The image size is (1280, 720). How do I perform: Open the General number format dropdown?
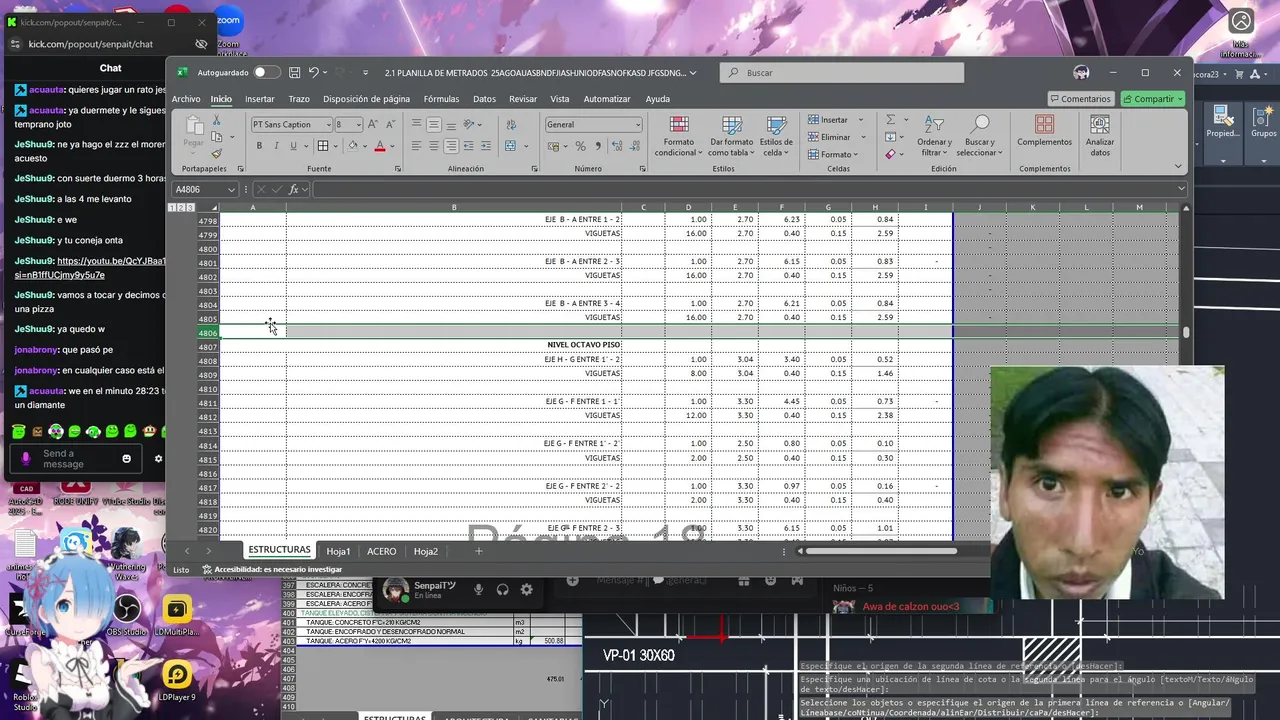[637, 125]
